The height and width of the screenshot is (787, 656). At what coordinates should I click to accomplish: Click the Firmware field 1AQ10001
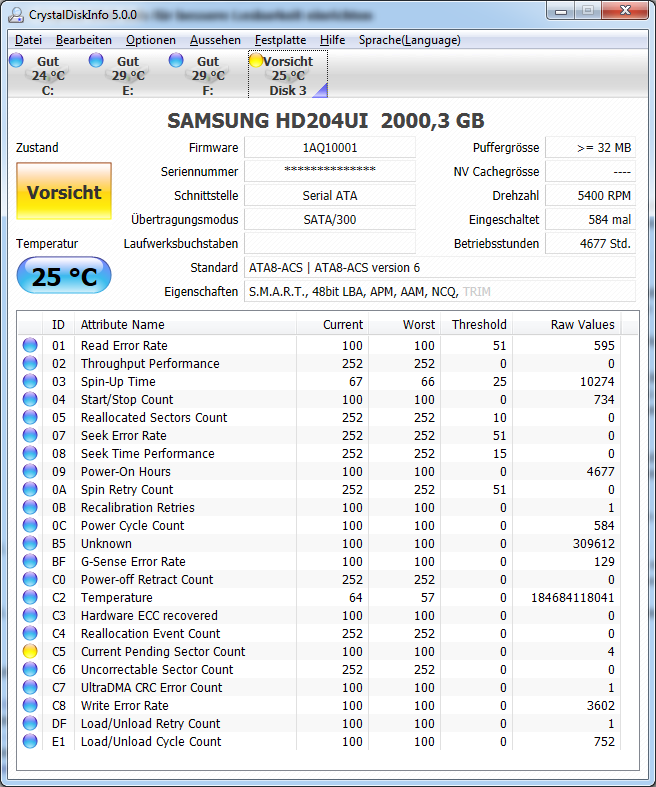coord(330,148)
